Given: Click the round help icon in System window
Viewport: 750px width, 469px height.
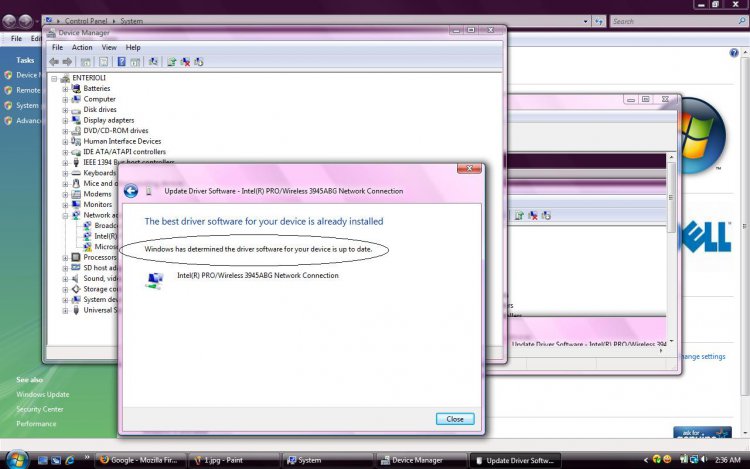Looking at the screenshot, I should click(734, 53).
